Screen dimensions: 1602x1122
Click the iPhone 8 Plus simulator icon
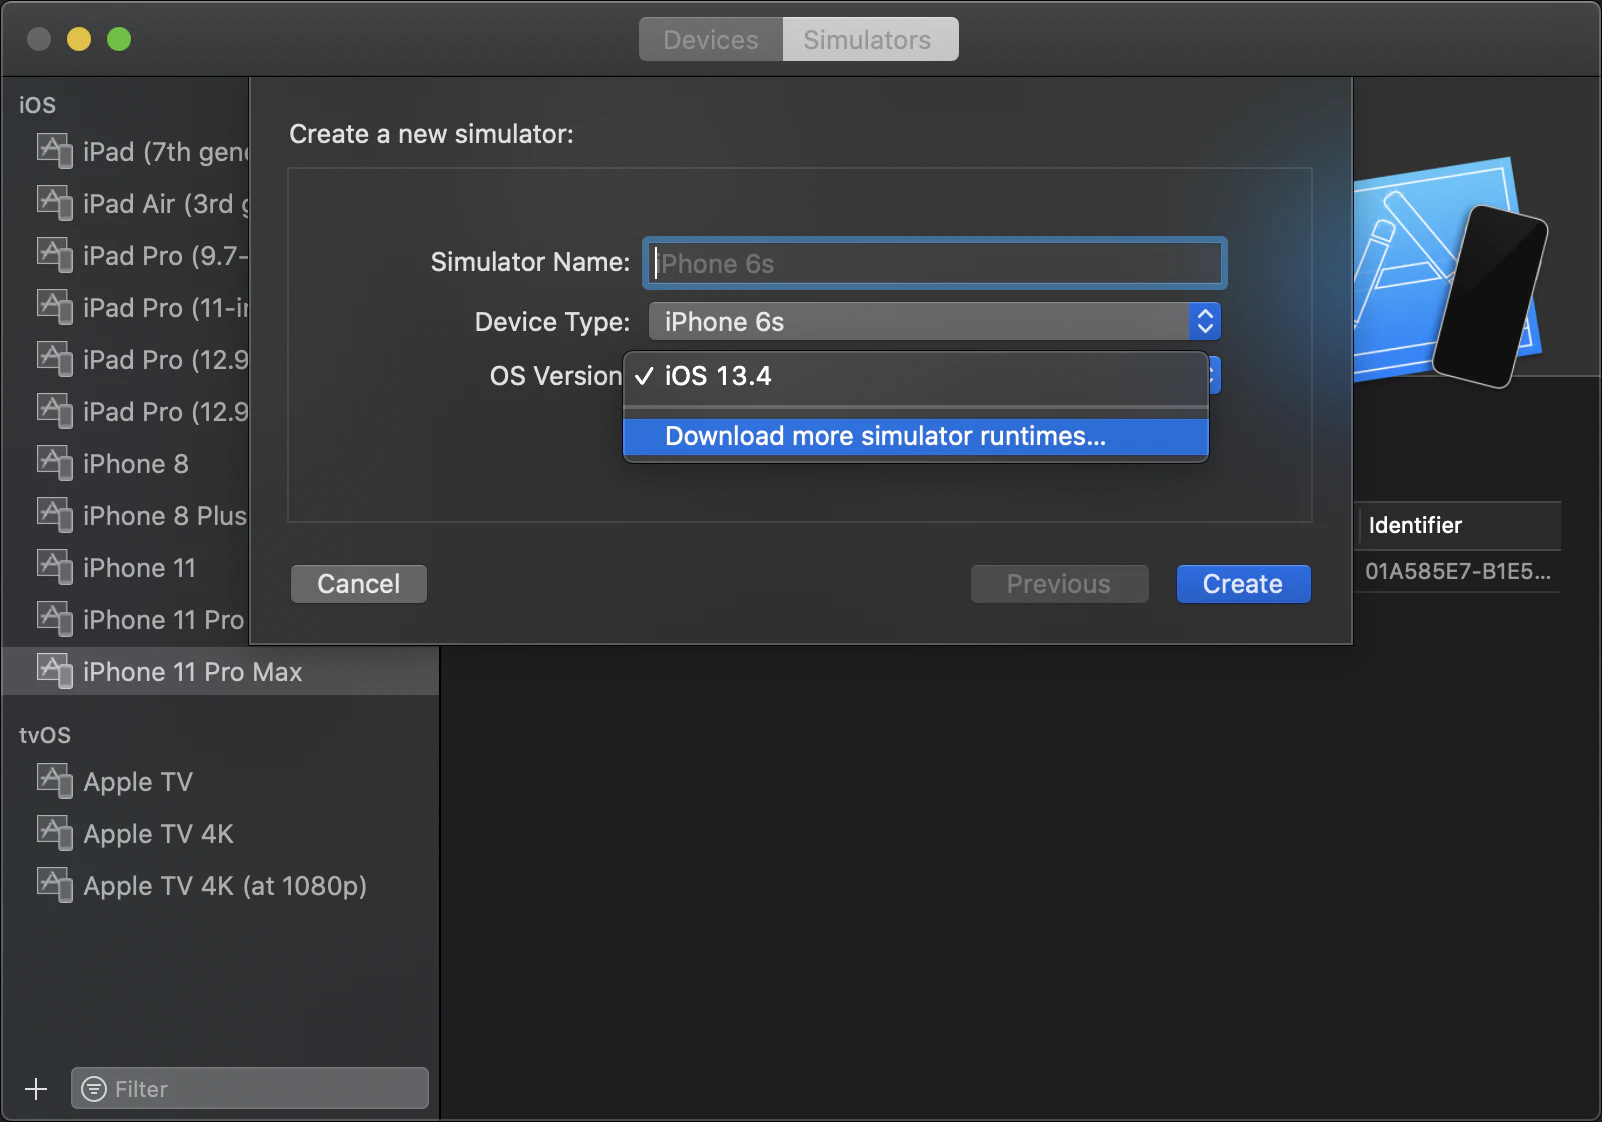(55, 516)
